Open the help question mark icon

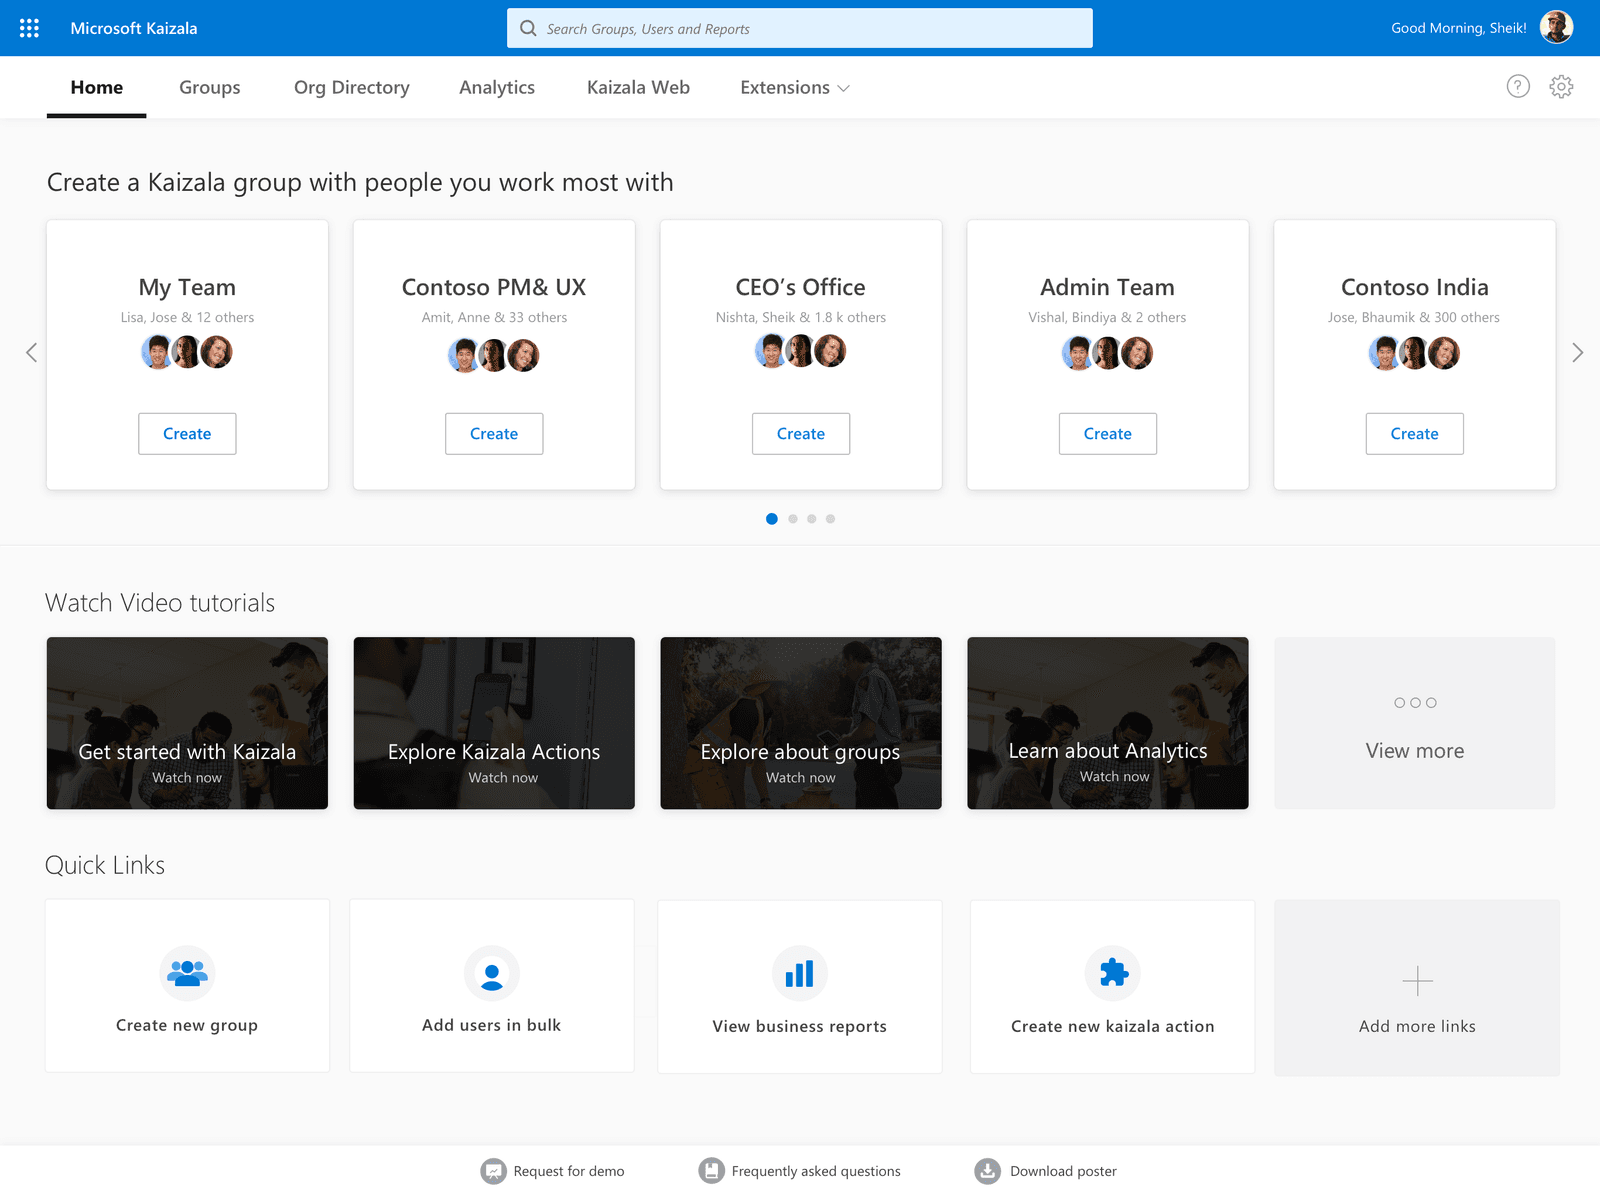[x=1518, y=87]
